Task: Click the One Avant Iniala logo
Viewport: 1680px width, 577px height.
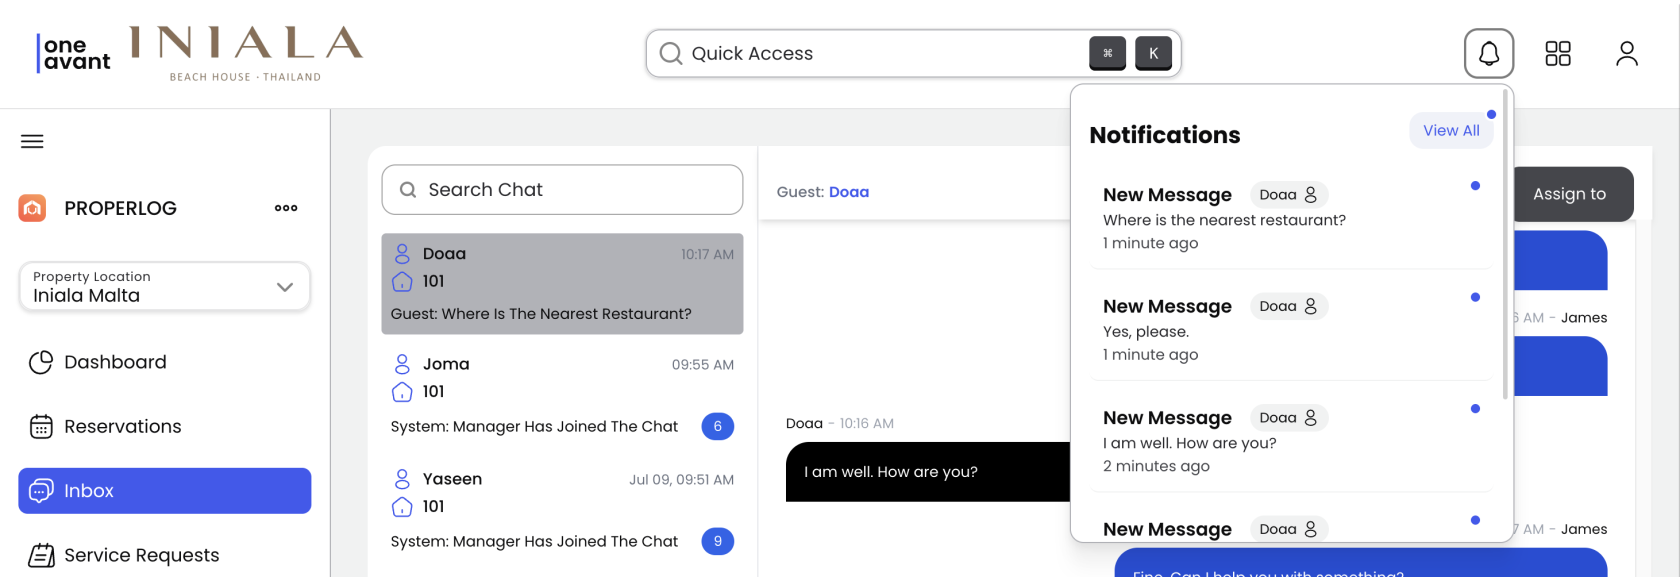Action: (x=200, y=52)
